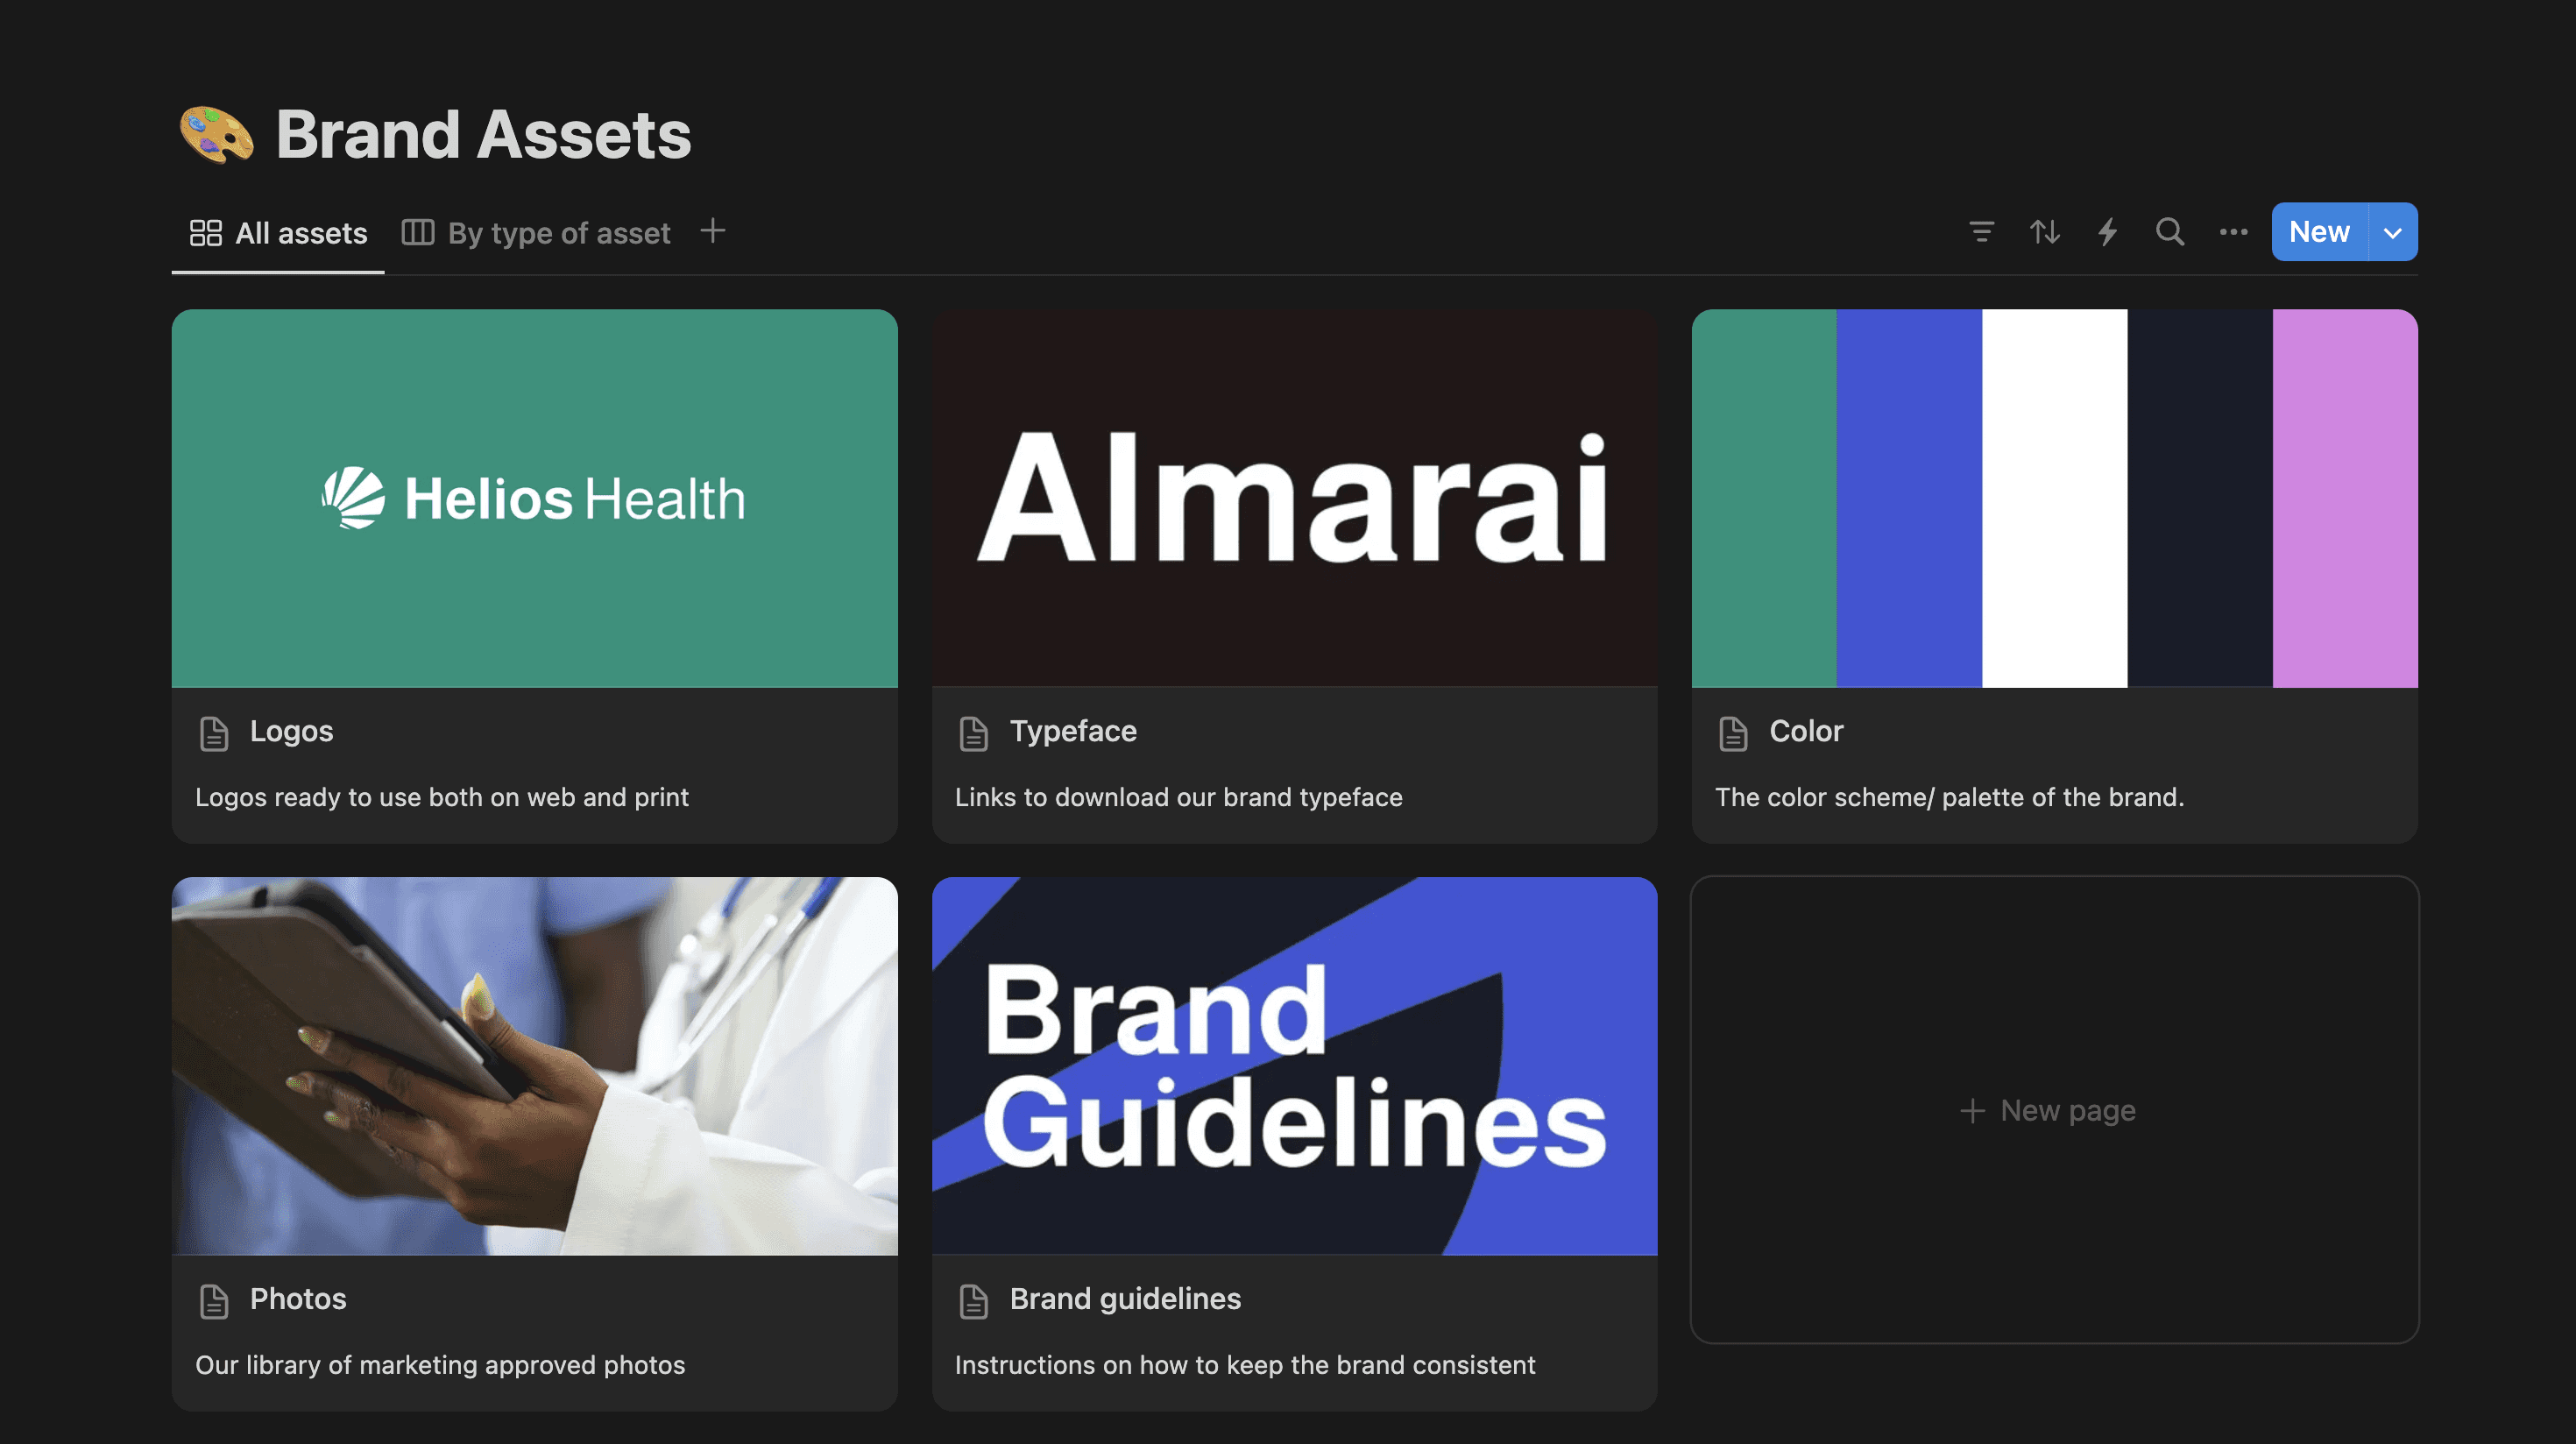
Task: Open the filter icon in toolbar
Action: tap(1981, 232)
